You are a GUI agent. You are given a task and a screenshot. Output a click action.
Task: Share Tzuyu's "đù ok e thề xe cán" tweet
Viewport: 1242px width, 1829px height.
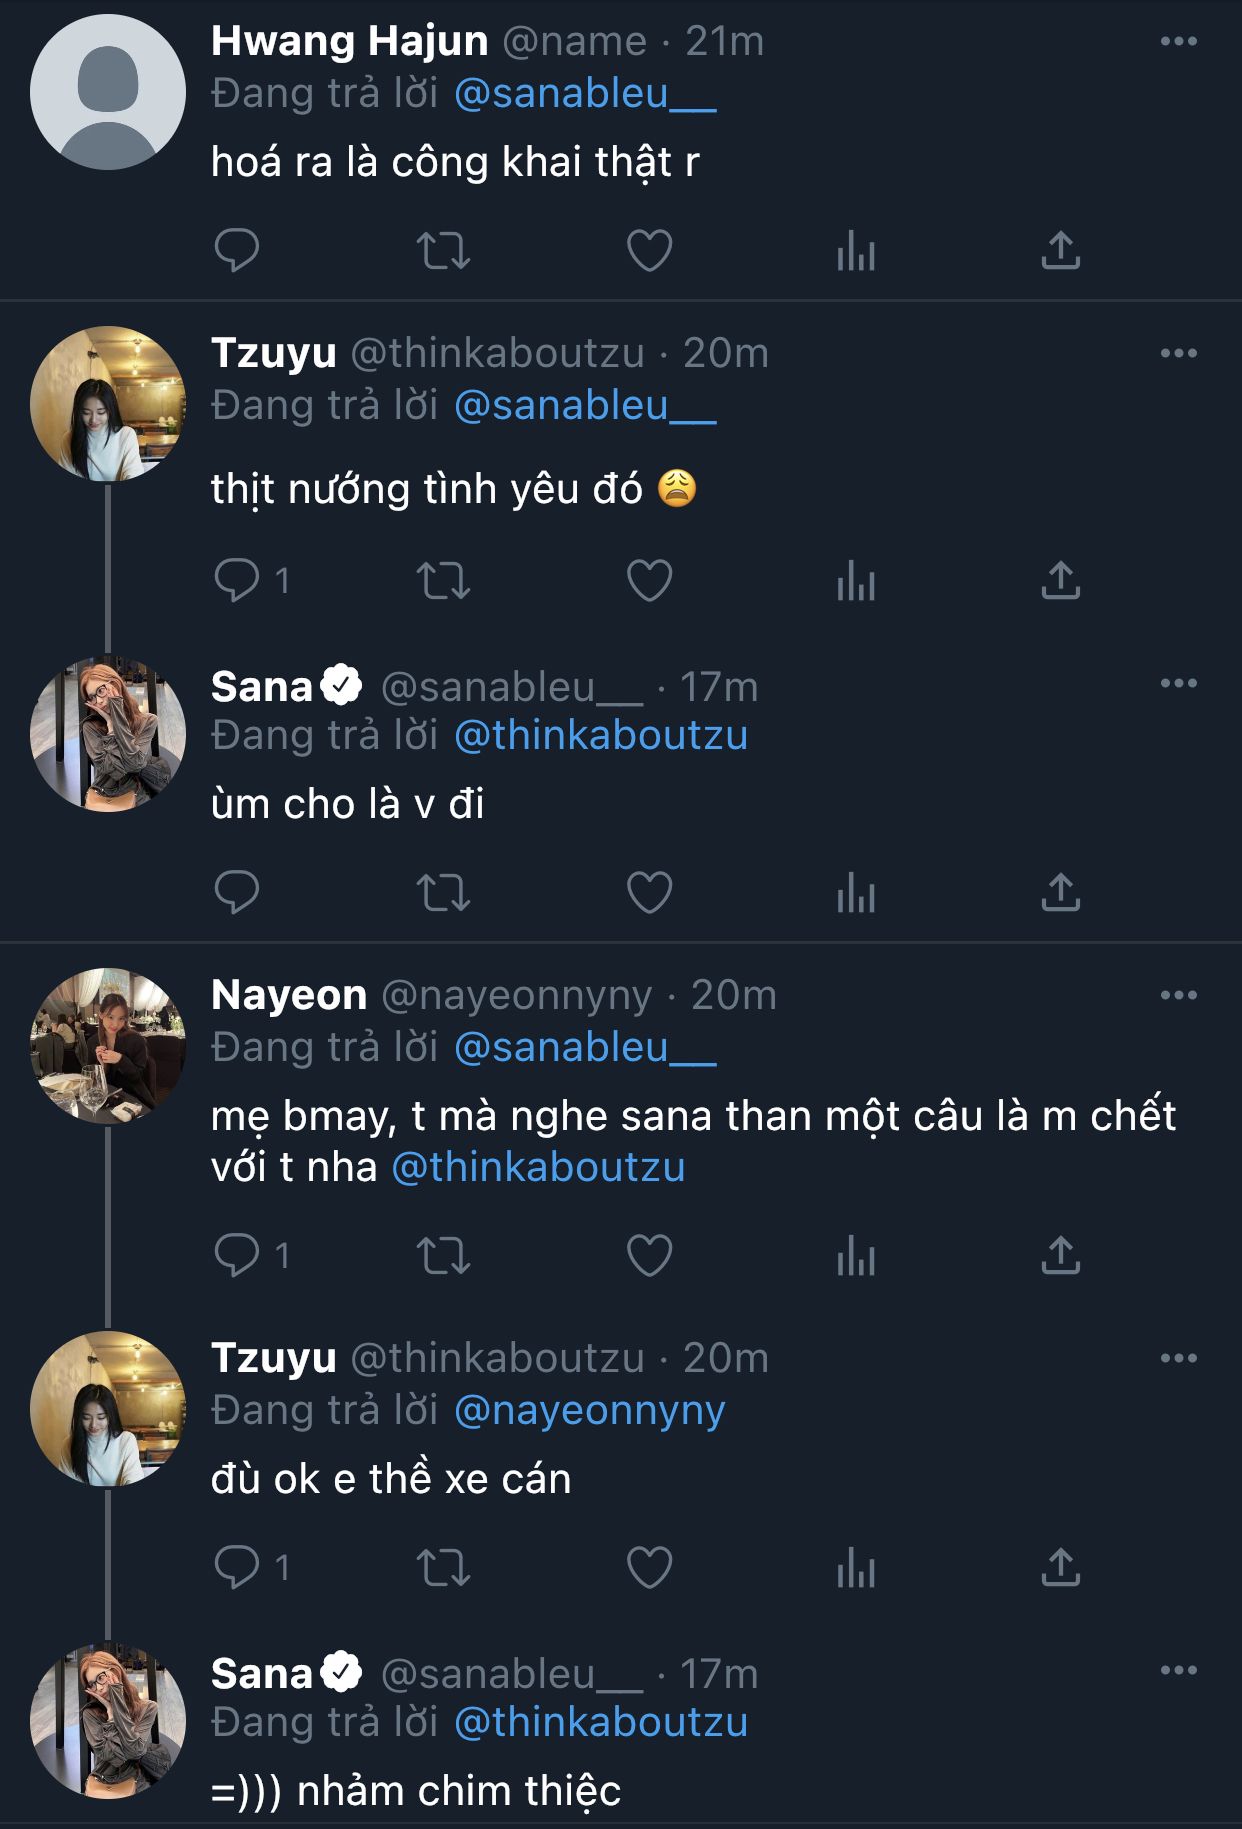[x=1060, y=1567]
